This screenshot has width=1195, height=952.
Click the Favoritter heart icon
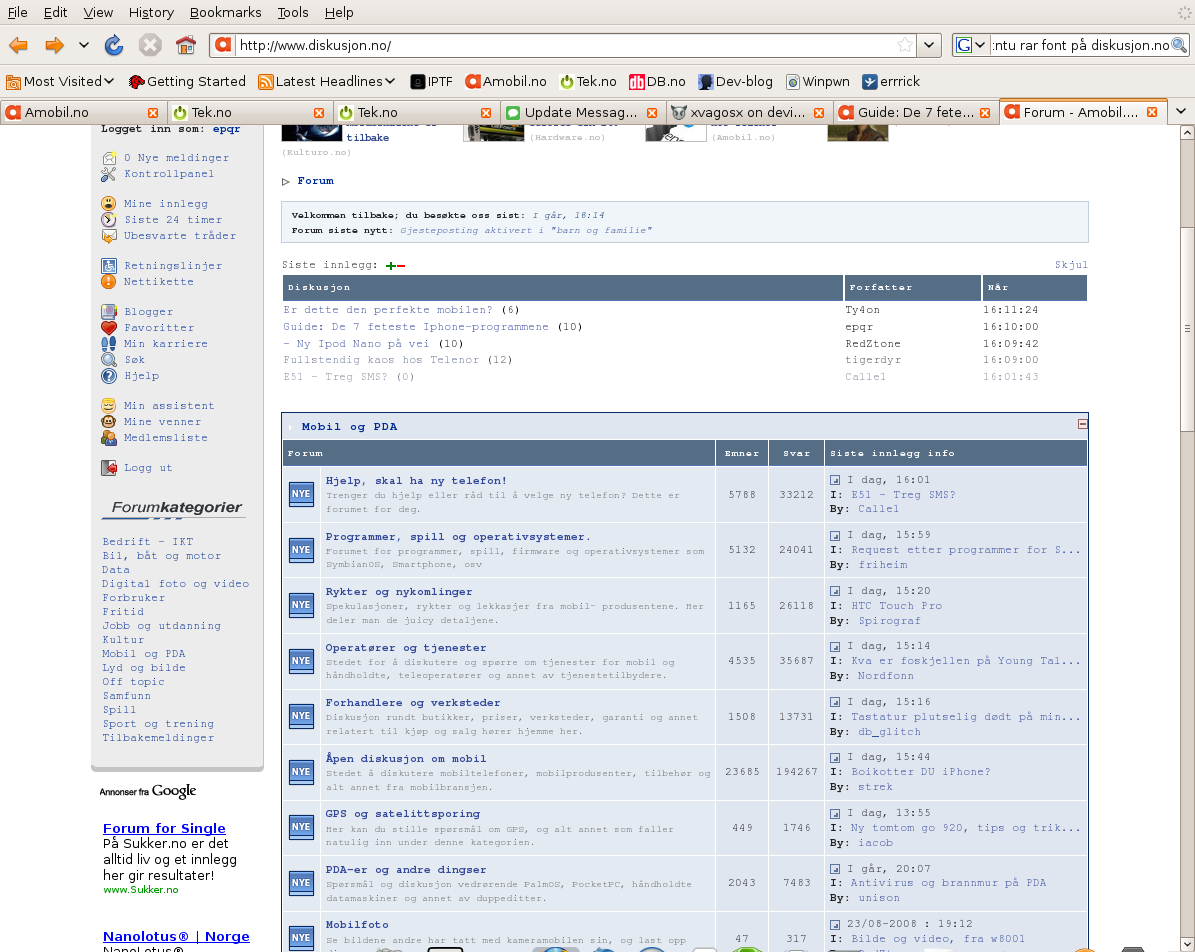(x=109, y=328)
